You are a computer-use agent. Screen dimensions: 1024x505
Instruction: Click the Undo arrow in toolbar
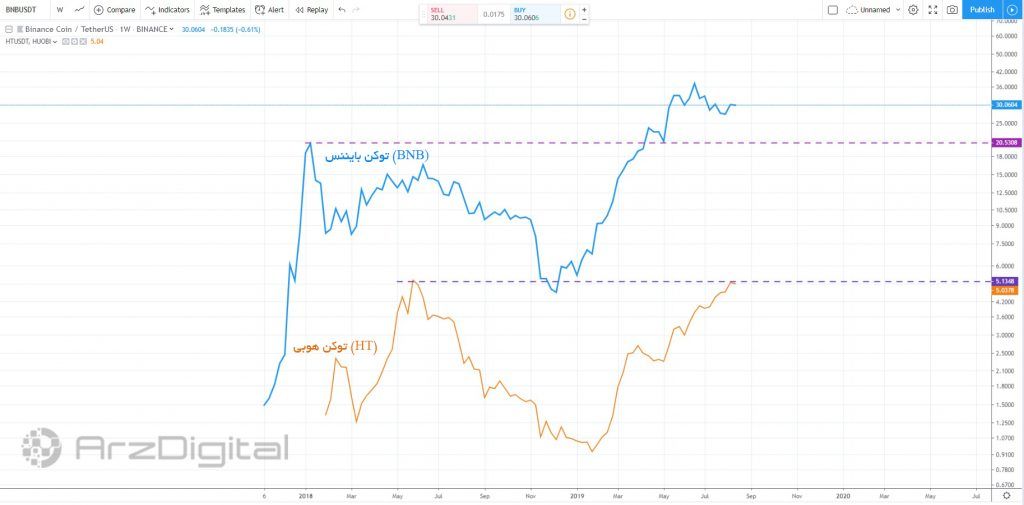[x=342, y=10]
